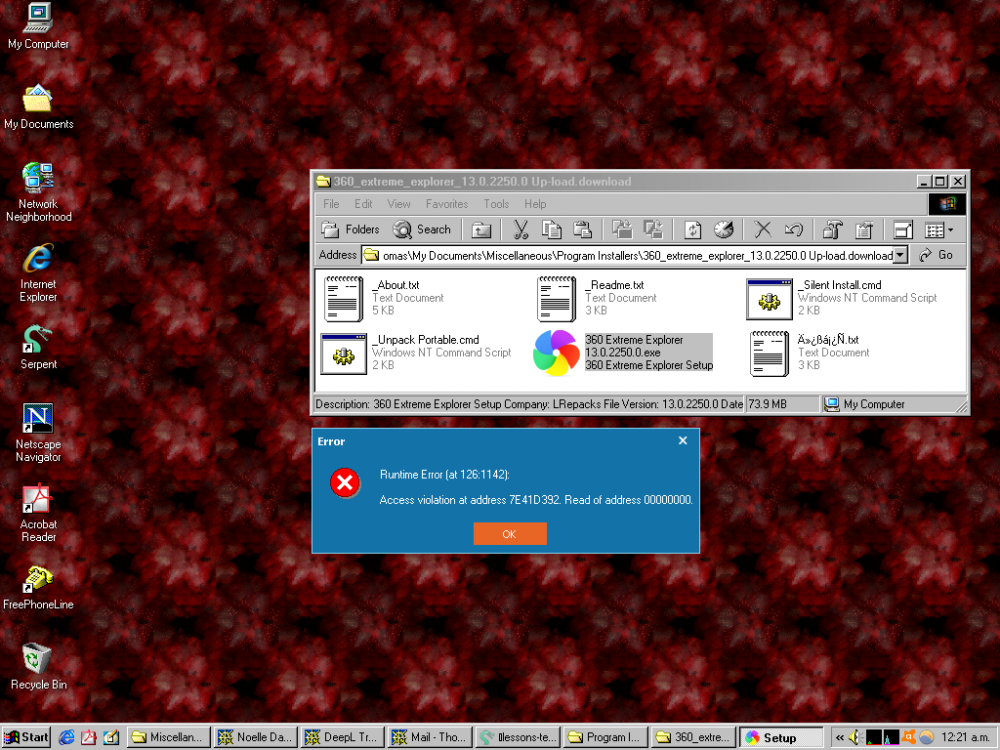
Task: Open the Start menu
Action: coord(27,738)
